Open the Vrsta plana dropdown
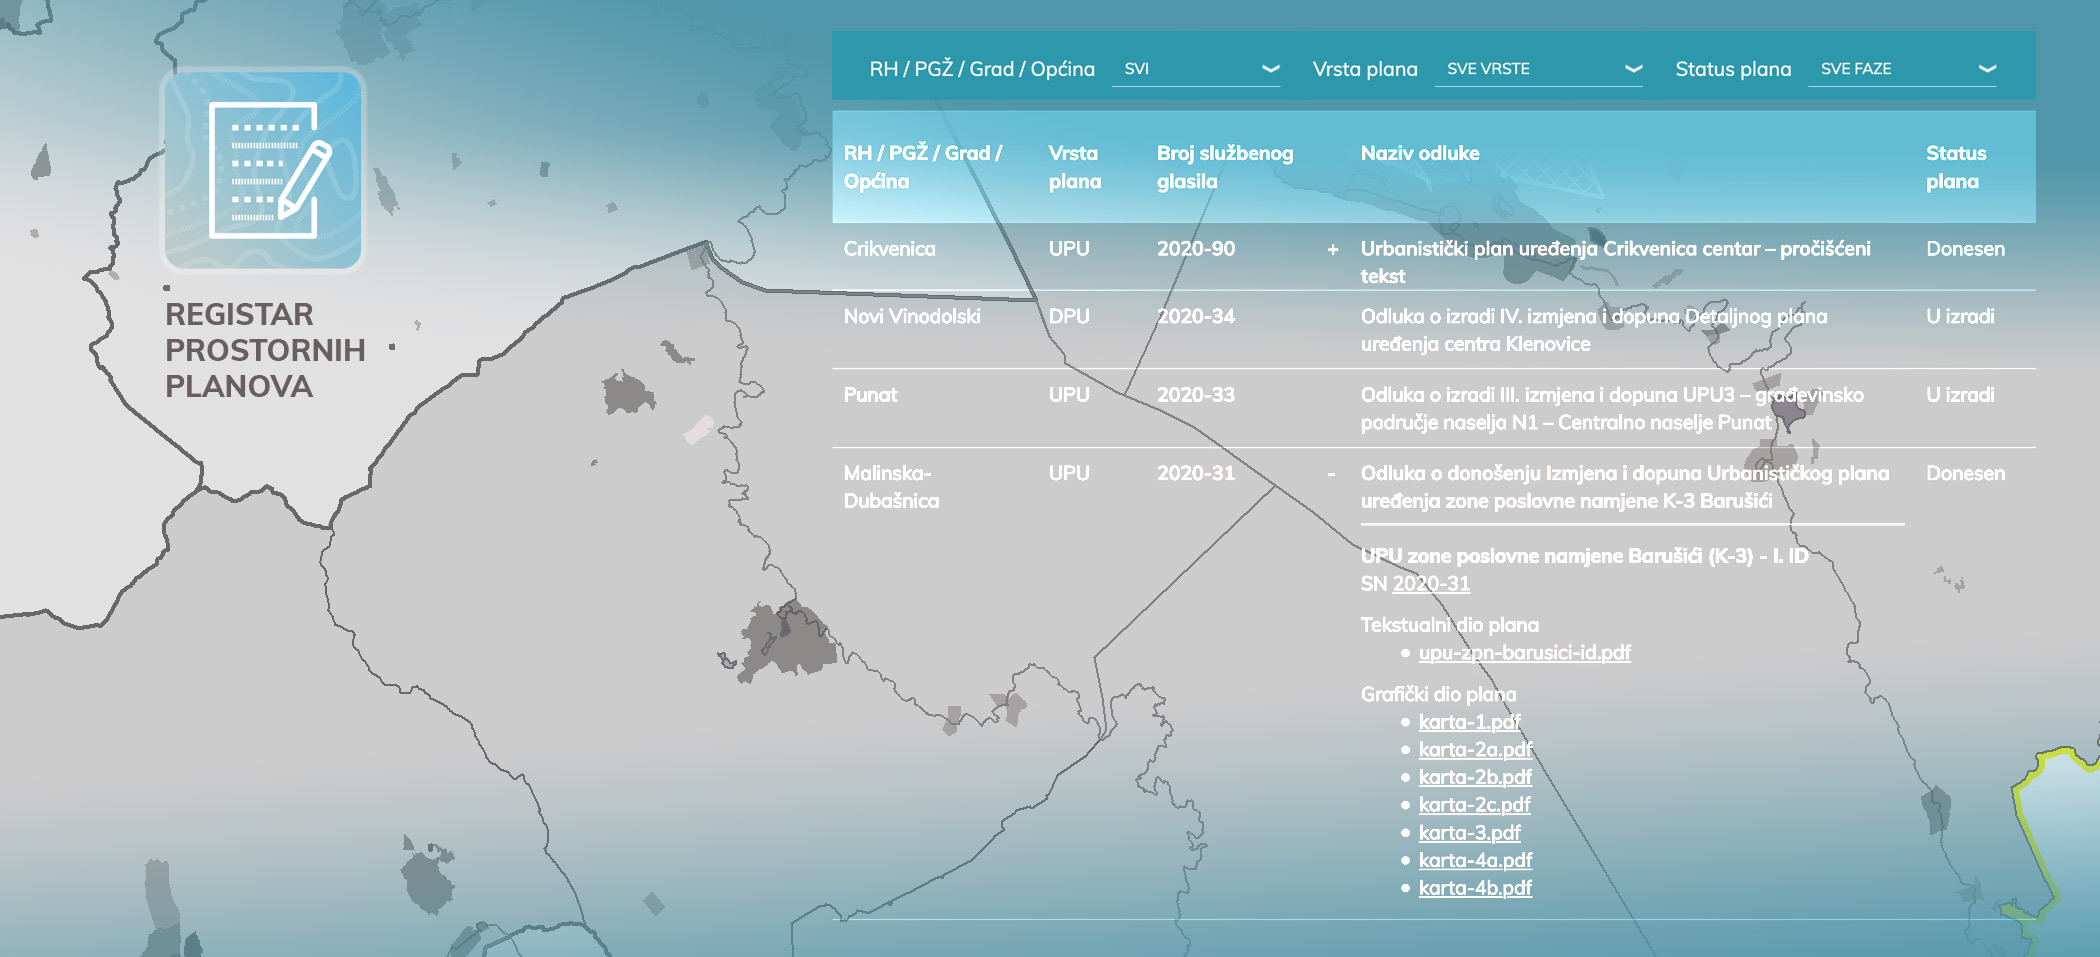Image resolution: width=2100 pixels, height=957 pixels. click(x=1538, y=69)
